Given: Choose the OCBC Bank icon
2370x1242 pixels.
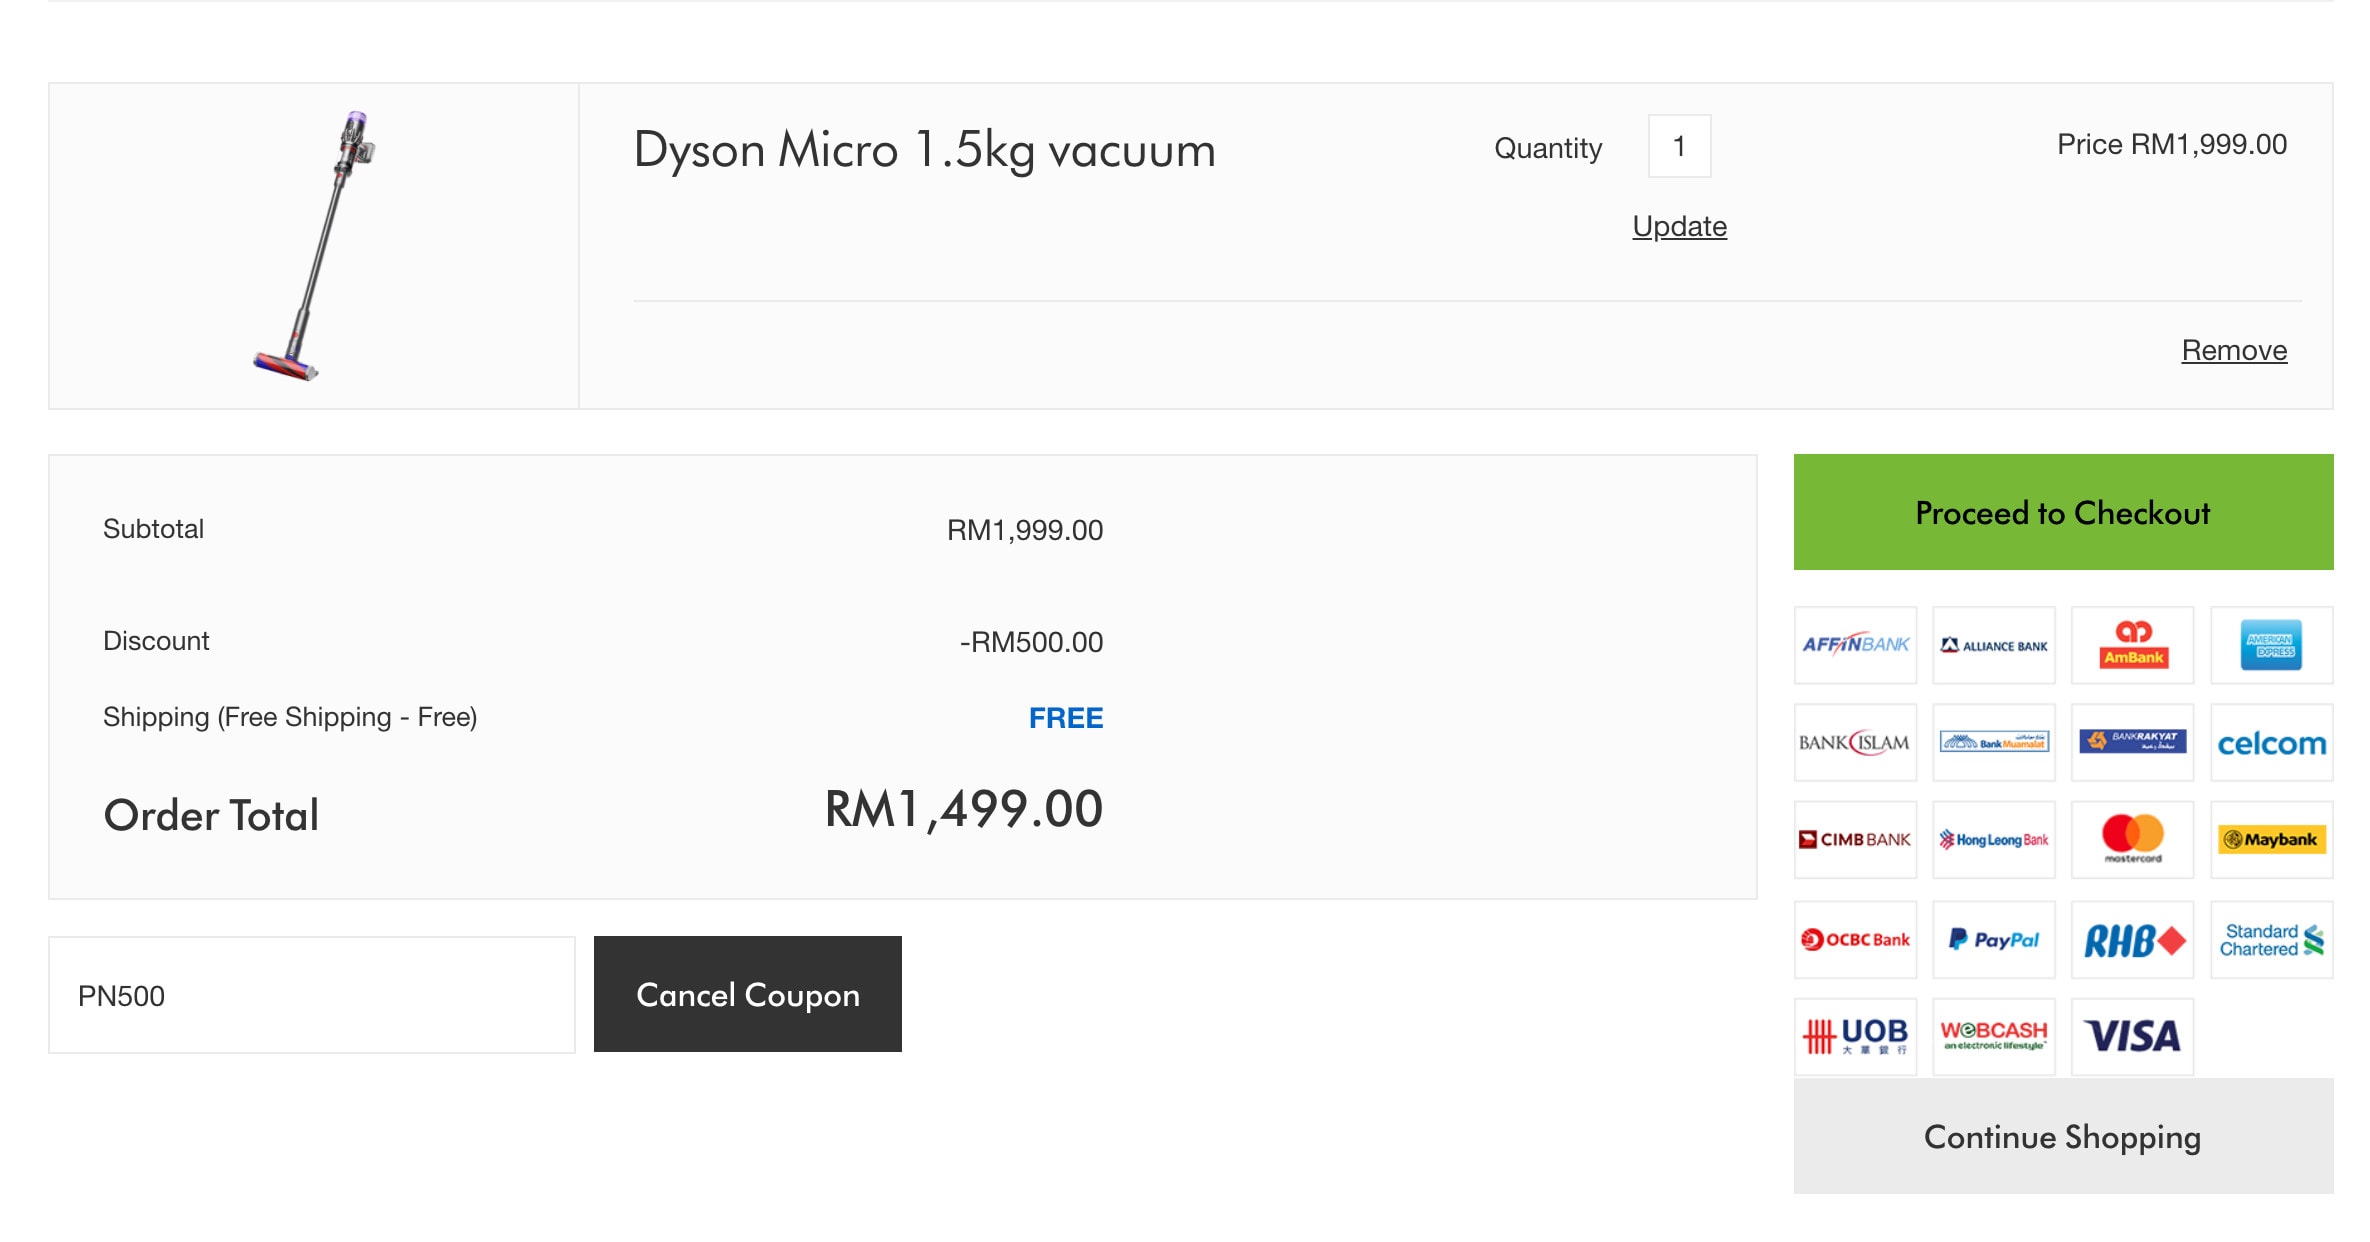Looking at the screenshot, I should [1855, 939].
